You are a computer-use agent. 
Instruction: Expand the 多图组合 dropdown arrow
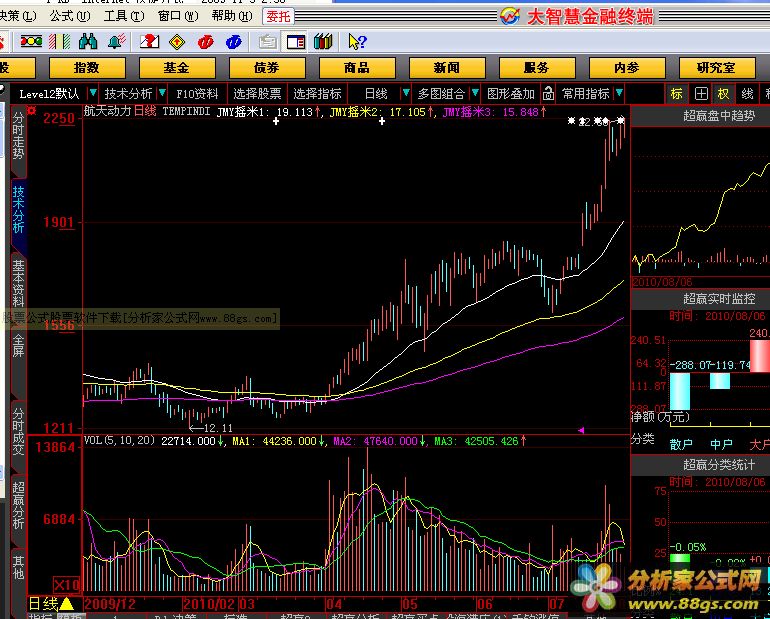(x=475, y=93)
